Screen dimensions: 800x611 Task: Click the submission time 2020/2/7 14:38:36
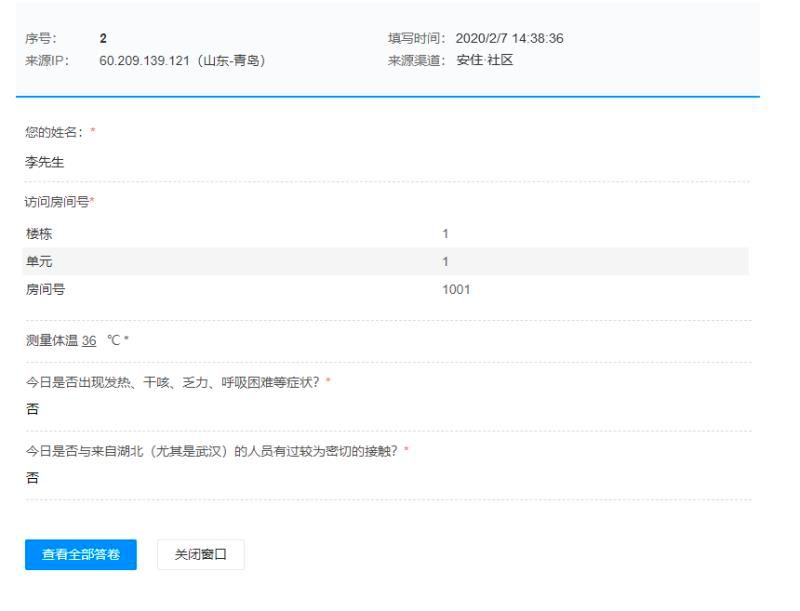[509, 39]
